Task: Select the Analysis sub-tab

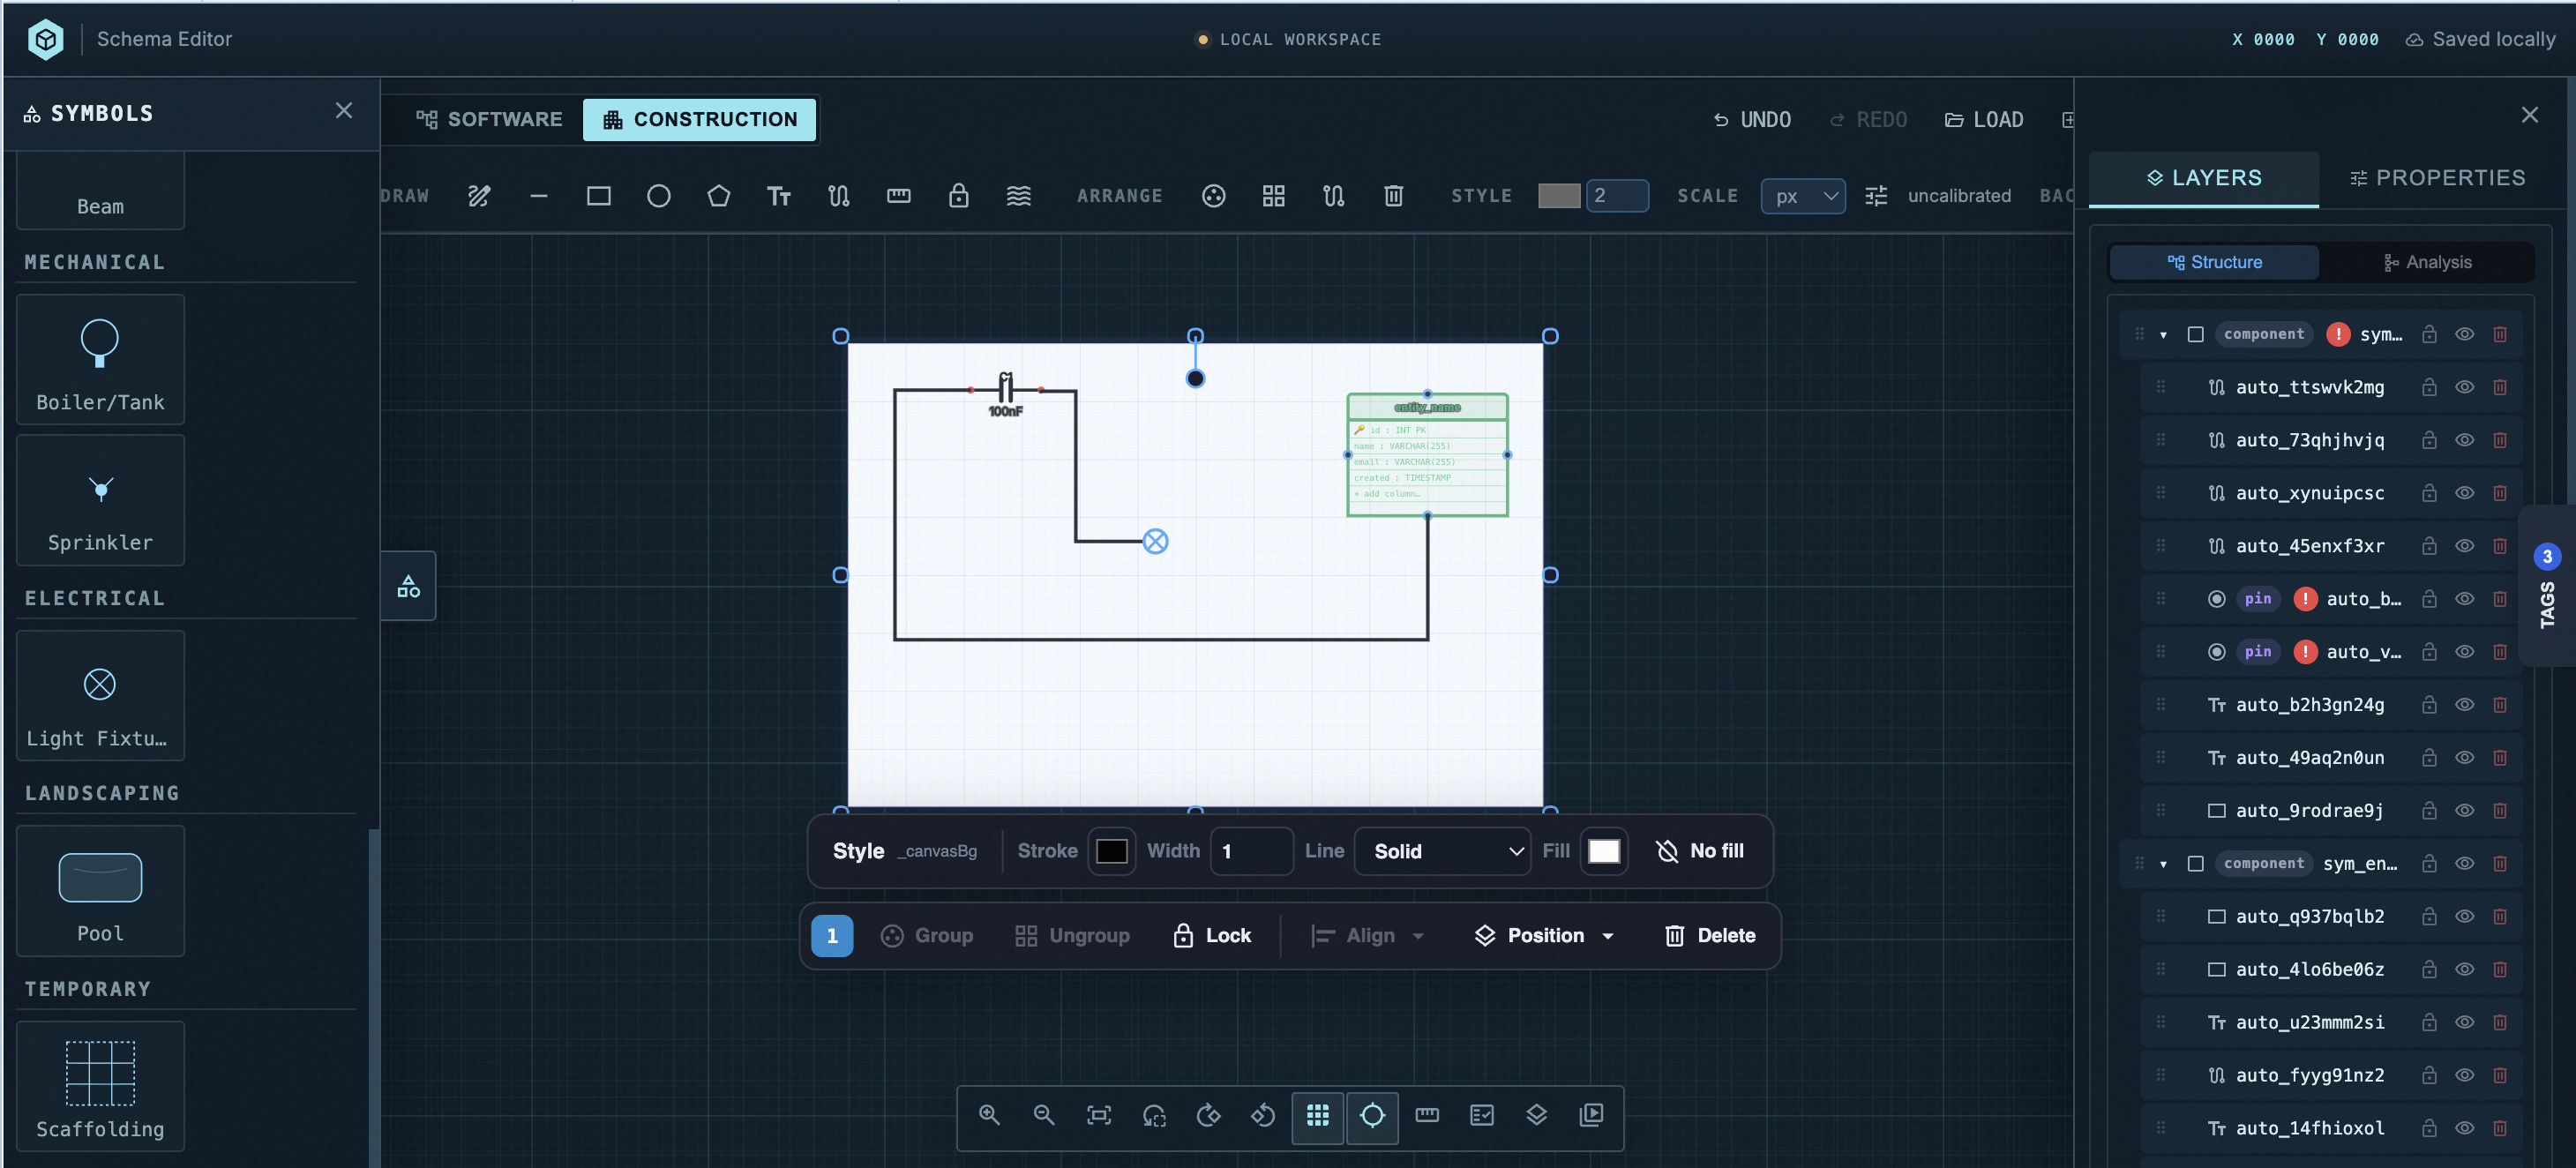Action: 2427,263
